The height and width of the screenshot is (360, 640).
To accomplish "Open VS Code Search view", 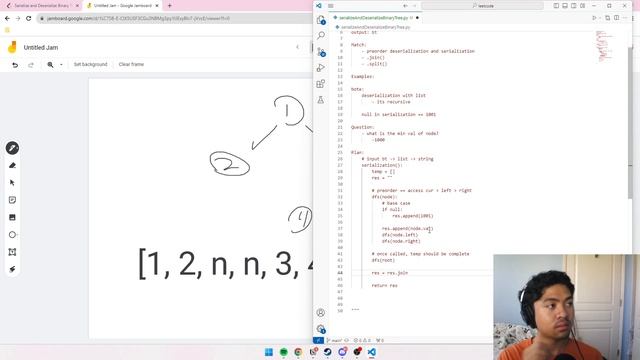I will click(321, 36).
